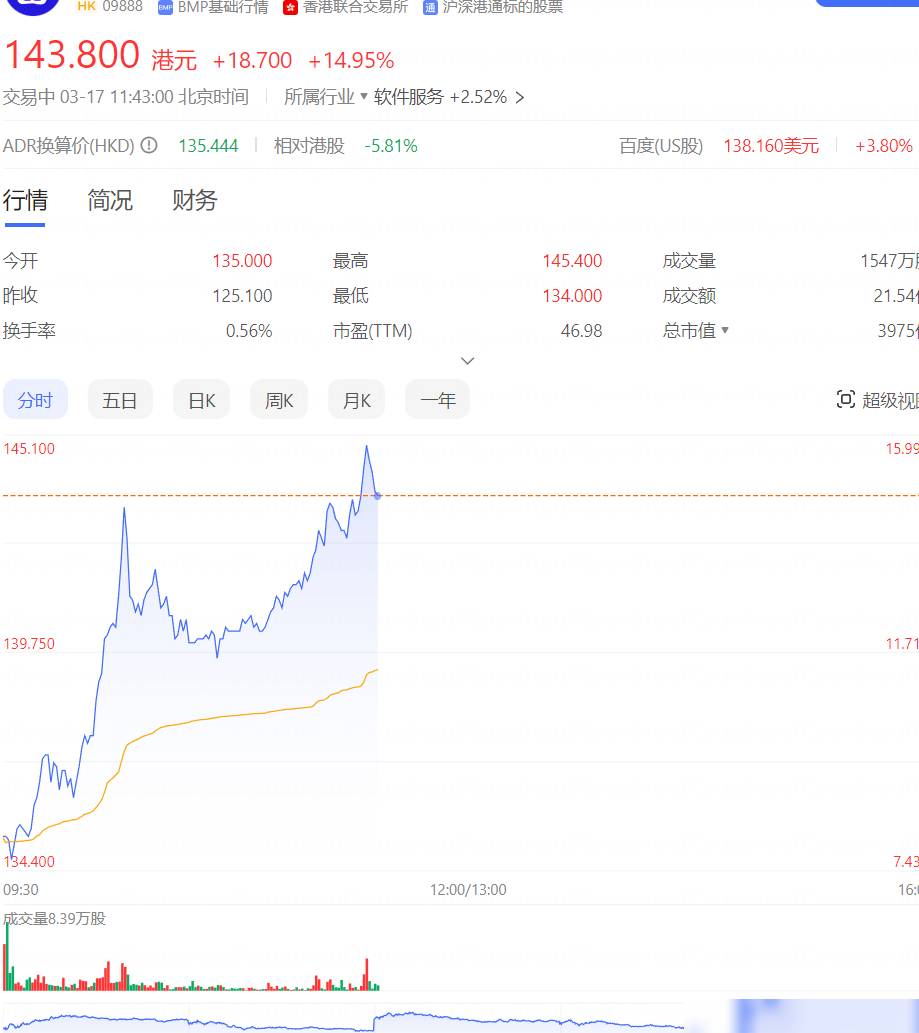This screenshot has height=1033, width=919.
Task: Click the US price 138.160美元
Action: point(771,146)
